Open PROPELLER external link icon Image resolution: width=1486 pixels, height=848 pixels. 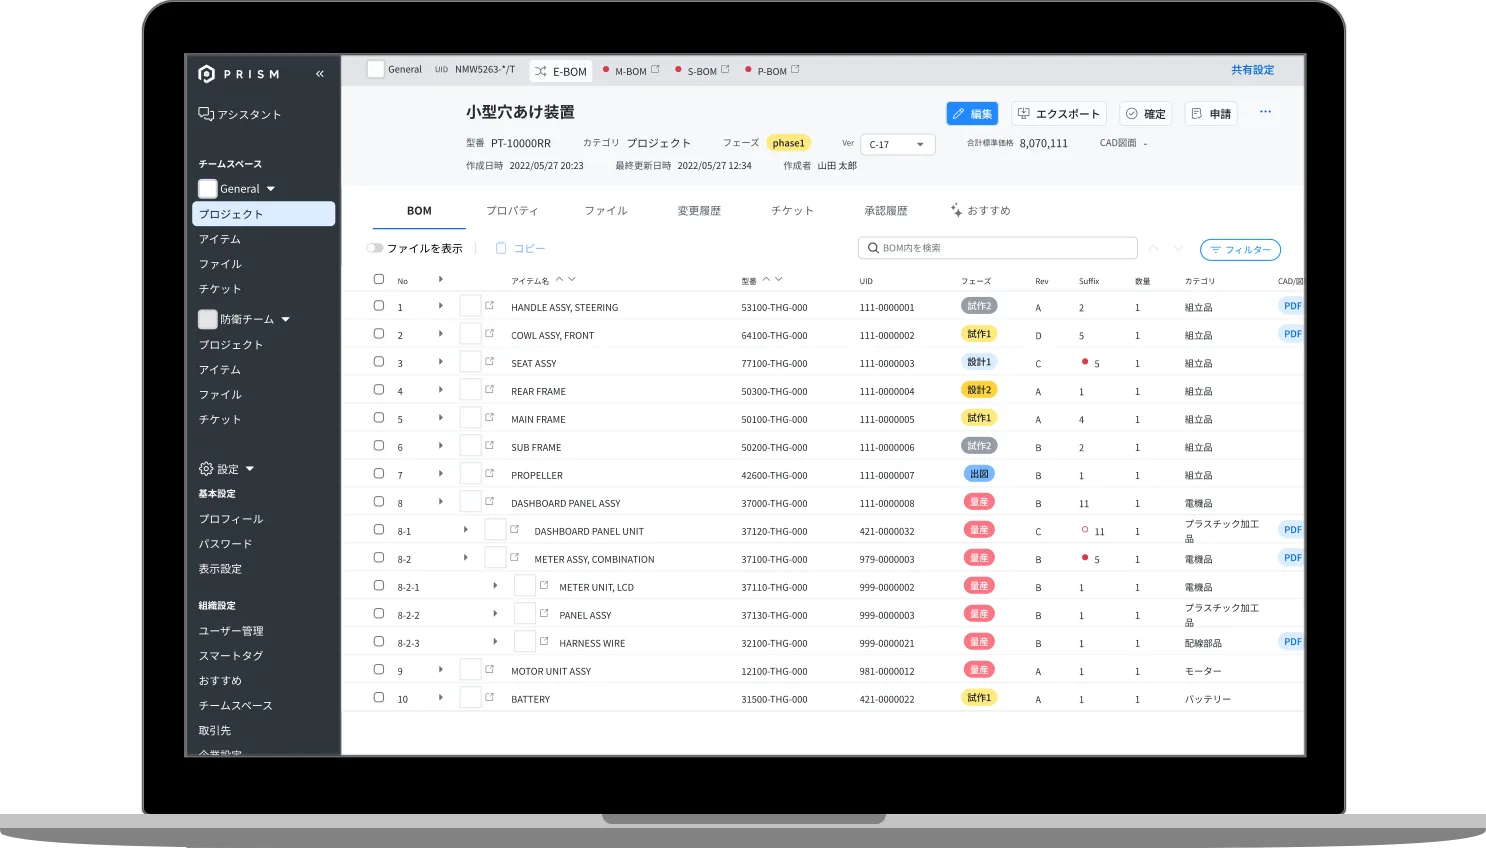pos(490,473)
